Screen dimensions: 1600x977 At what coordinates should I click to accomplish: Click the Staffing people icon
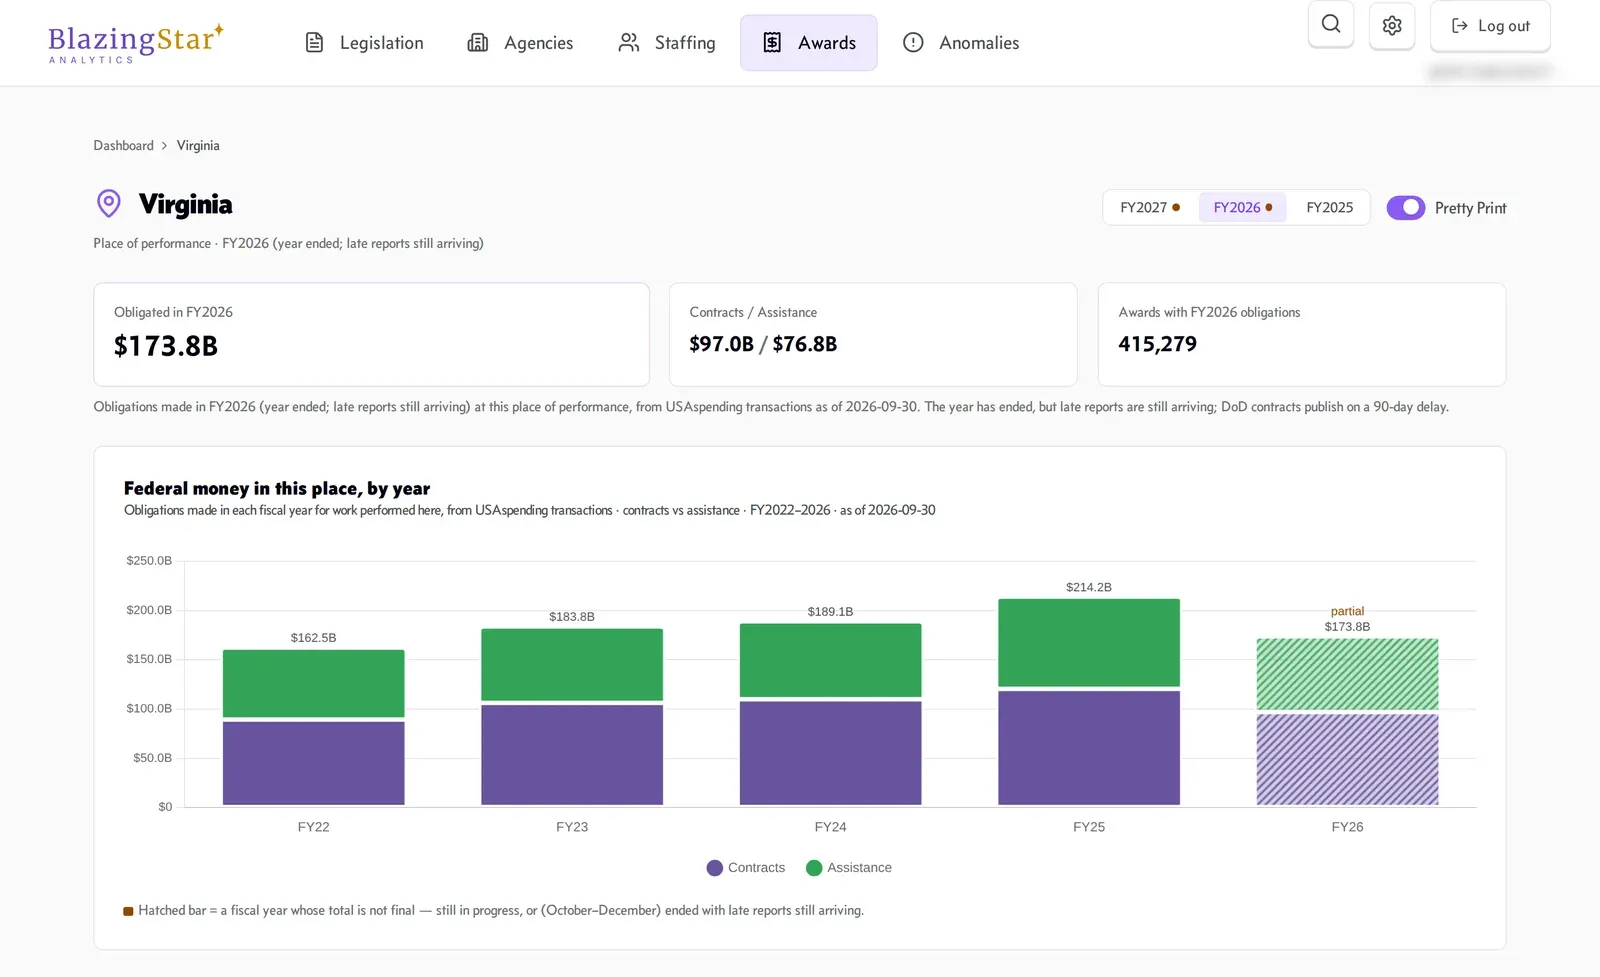tap(629, 43)
